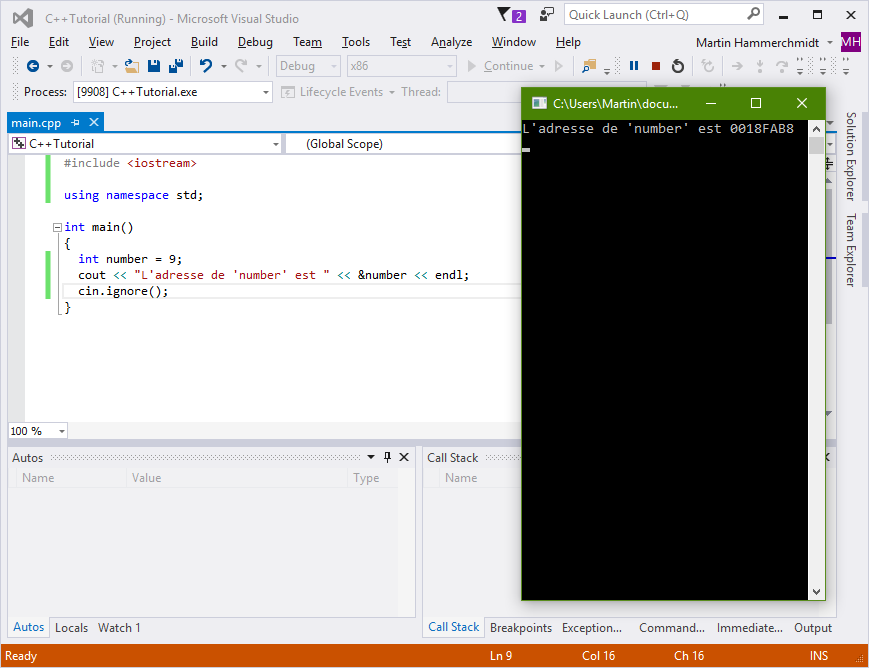This screenshot has width=869, height=668.
Task: Click the feedback icon beside notifications
Action: (x=546, y=14)
